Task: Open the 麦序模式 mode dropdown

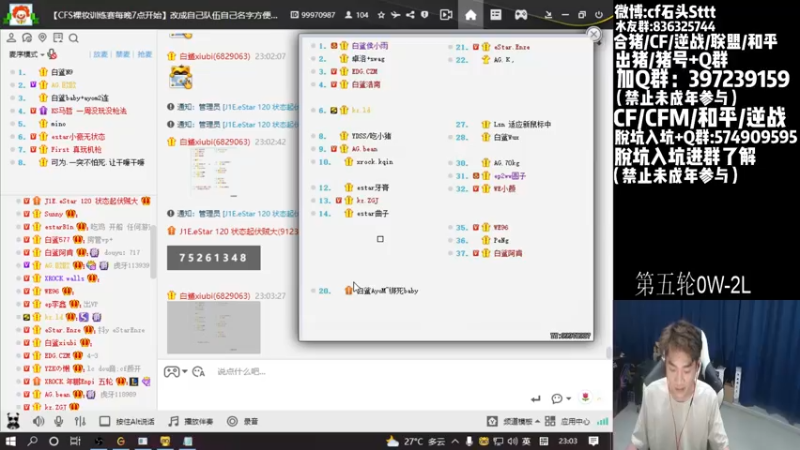Action: pos(27,54)
